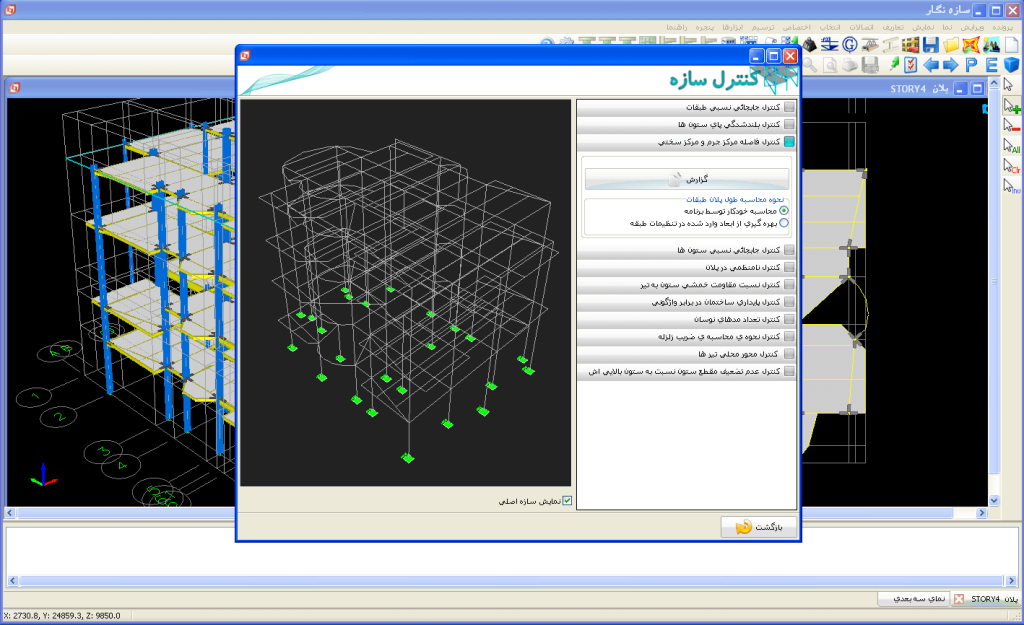Select بهره گیری از ابعاد وارد شده radio option
The width and height of the screenshot is (1024, 625).
click(x=784, y=224)
